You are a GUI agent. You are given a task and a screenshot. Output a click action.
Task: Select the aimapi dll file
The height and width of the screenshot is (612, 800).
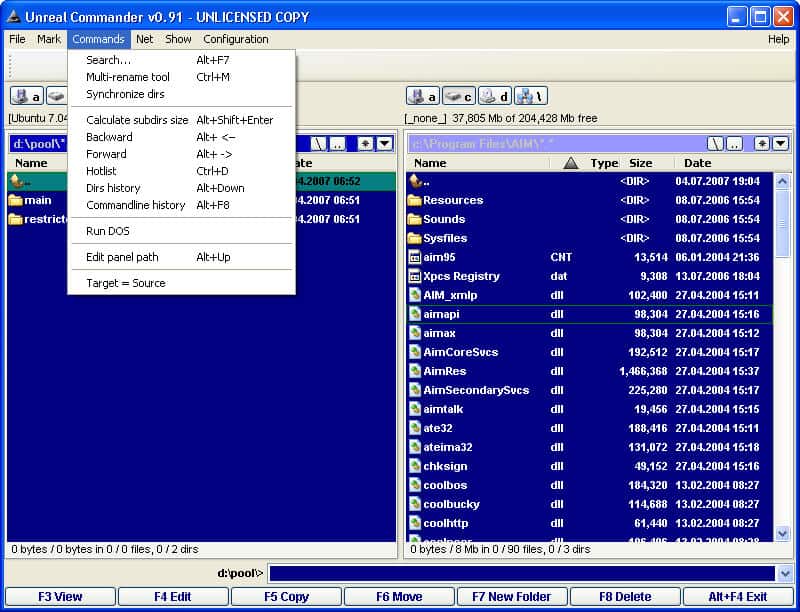pyautogui.click(x=441, y=314)
